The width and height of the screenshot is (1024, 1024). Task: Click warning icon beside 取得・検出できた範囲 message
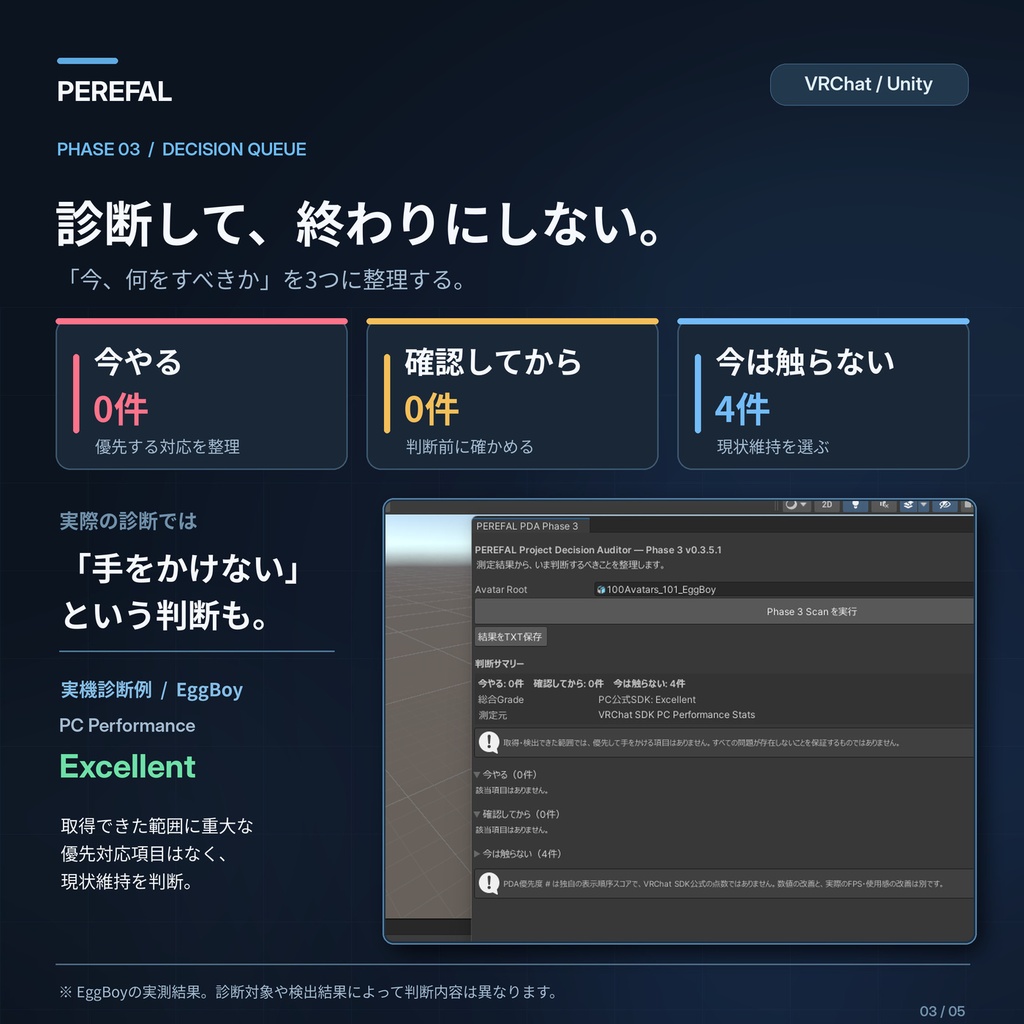(x=488, y=742)
